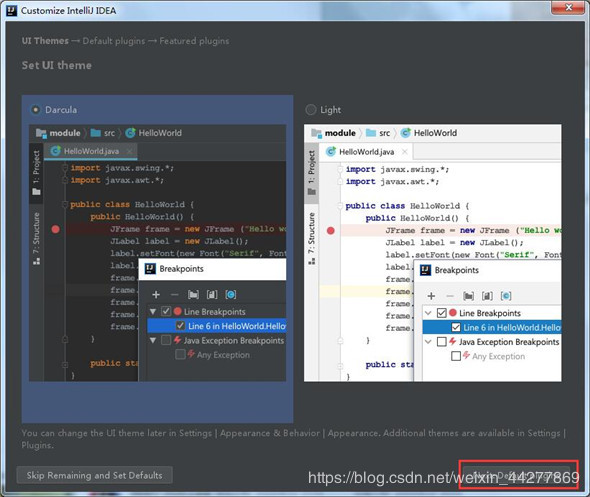The height and width of the screenshot is (497, 590).
Task: Click Skip Remaining and Set Defaults
Action: pos(94,475)
